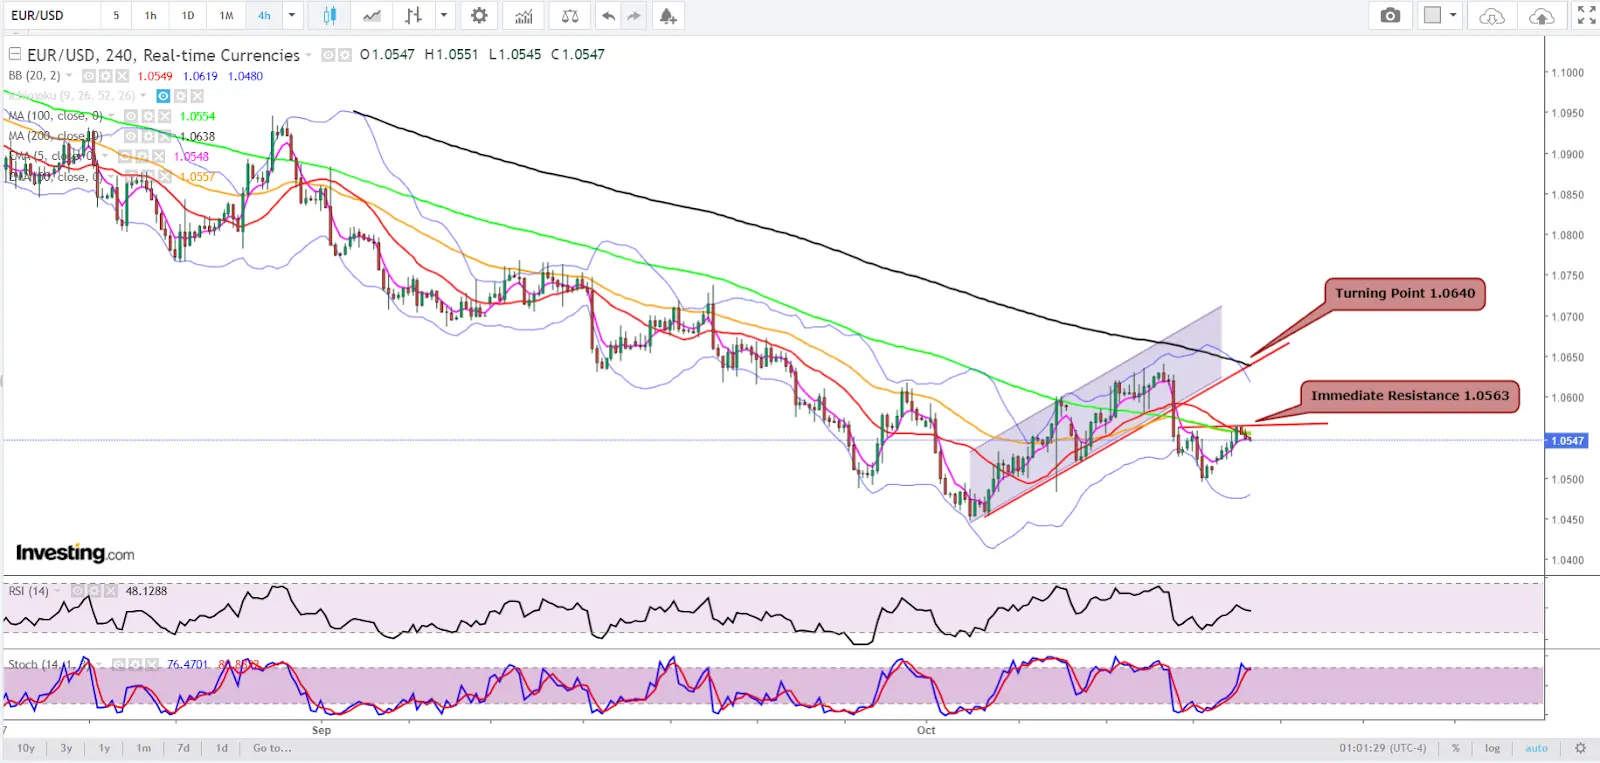
Task: Open chart settings gear in the toolbar
Action: (x=479, y=16)
